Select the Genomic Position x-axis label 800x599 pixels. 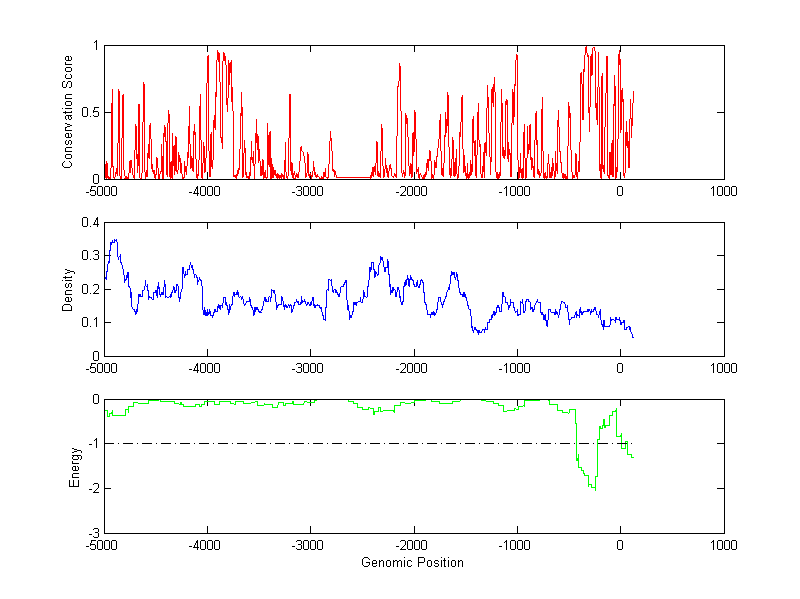coord(412,563)
